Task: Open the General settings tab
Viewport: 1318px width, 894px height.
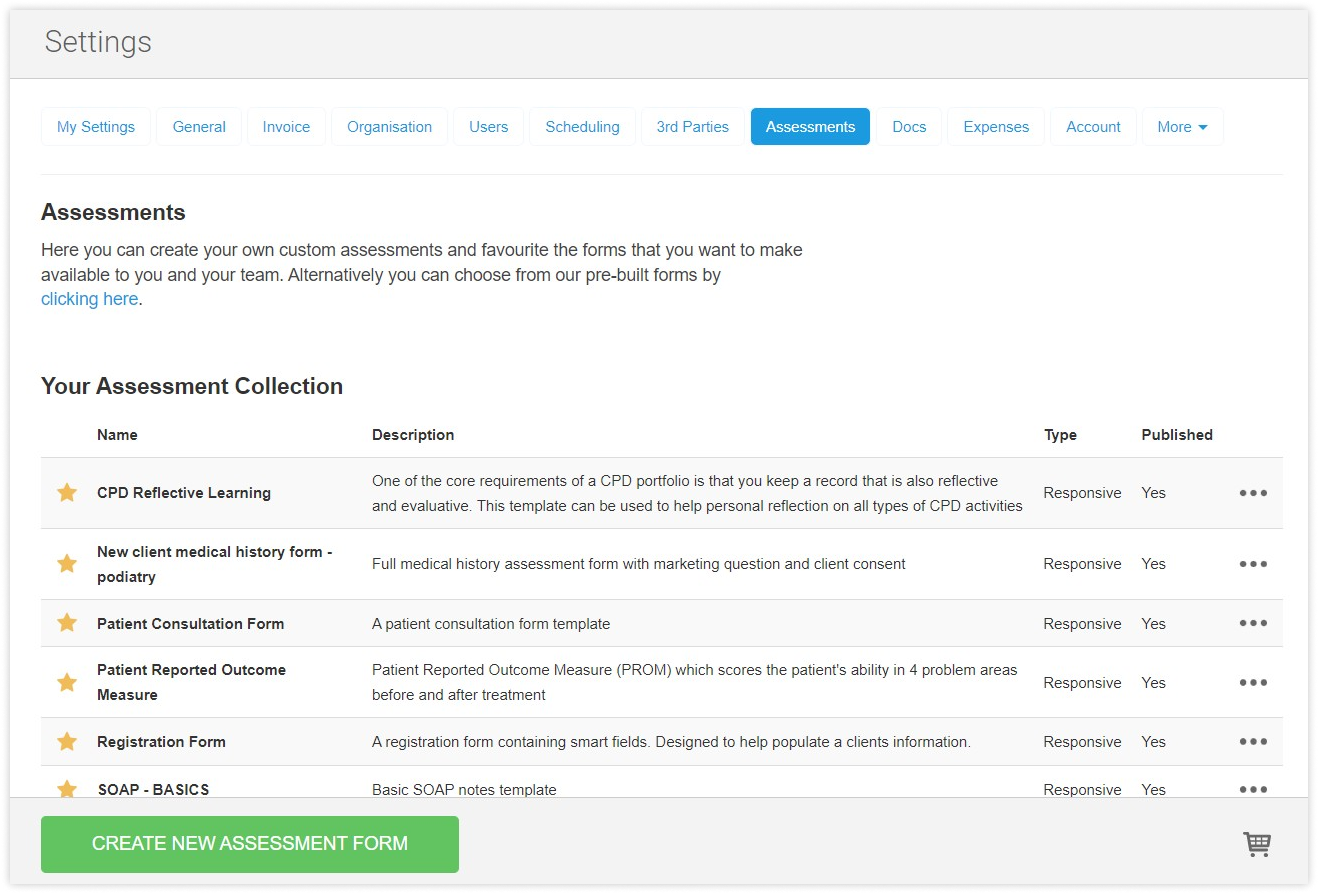Action: [x=199, y=127]
